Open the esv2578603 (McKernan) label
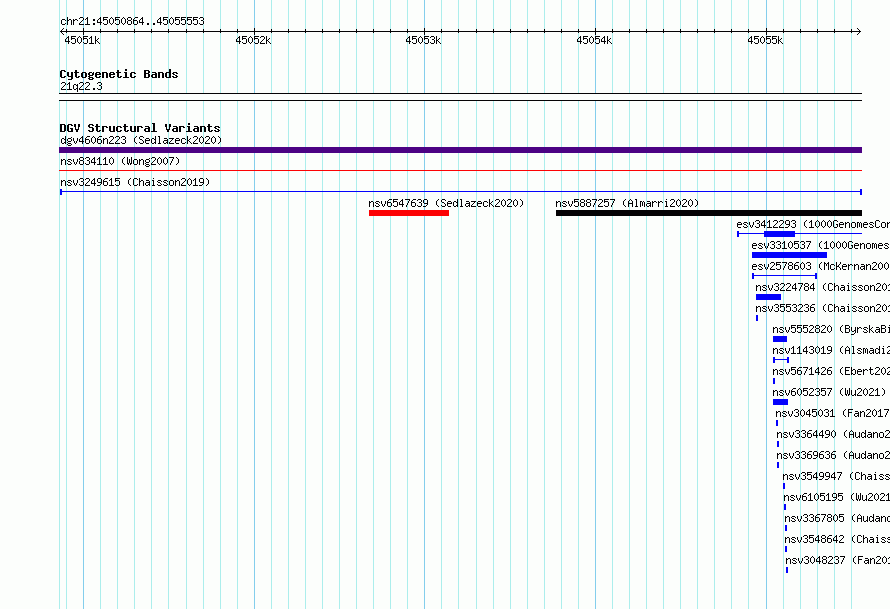Viewport: 890px width, 609px height. (x=820, y=266)
